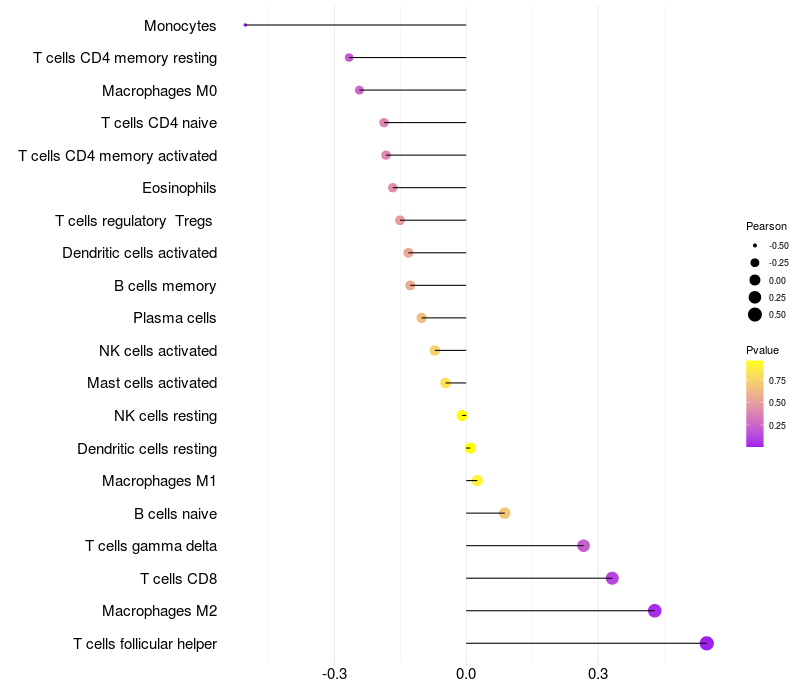Click the Eosinophils data point

(x=393, y=188)
